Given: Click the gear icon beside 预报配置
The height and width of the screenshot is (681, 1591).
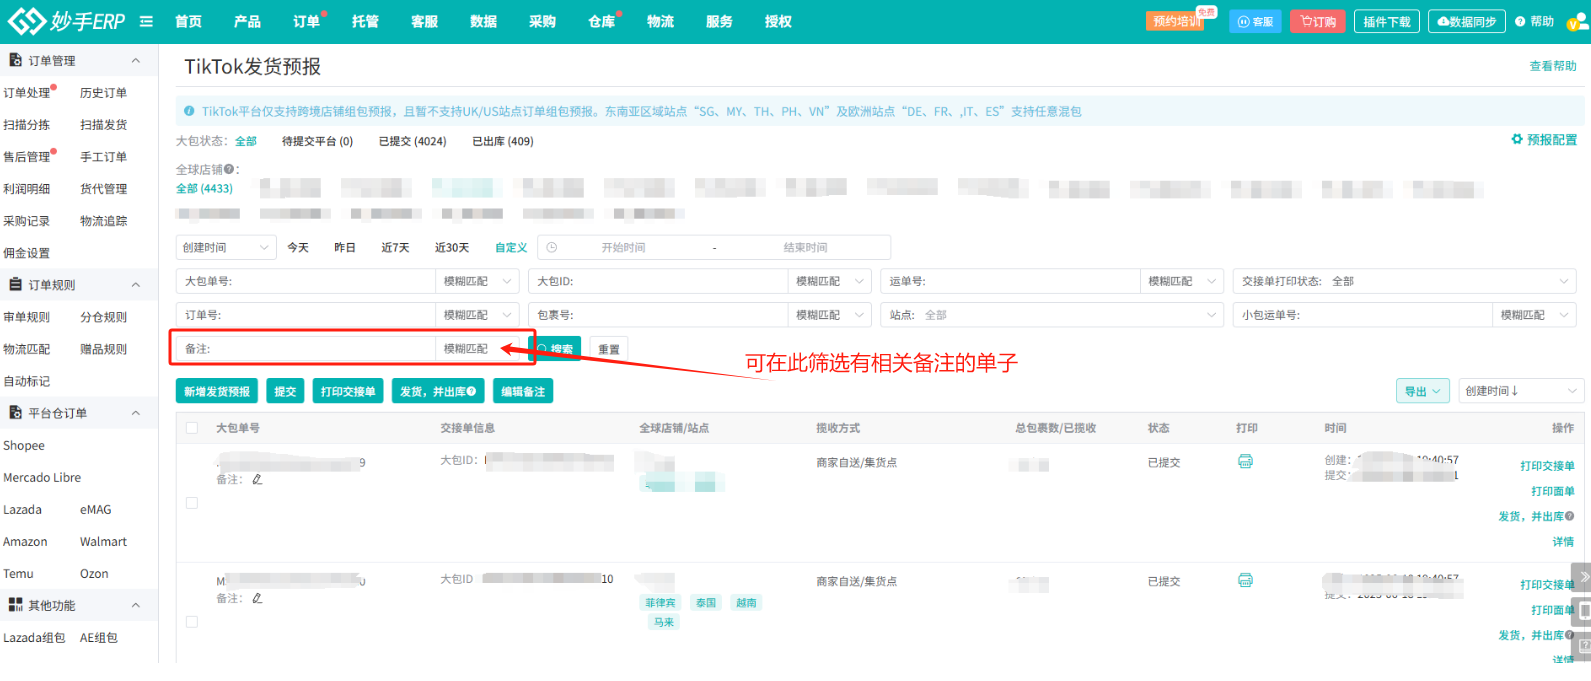Looking at the screenshot, I should 1517,139.
